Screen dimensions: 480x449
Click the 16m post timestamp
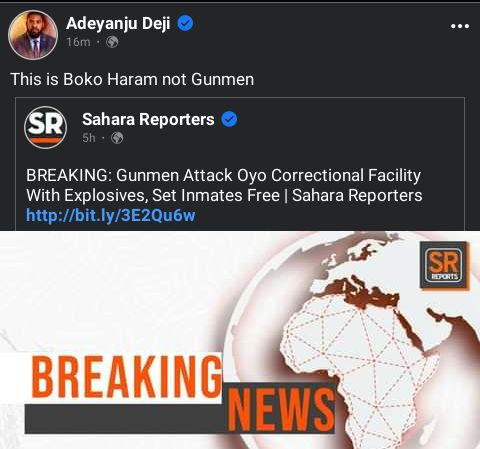pyautogui.click(x=78, y=42)
